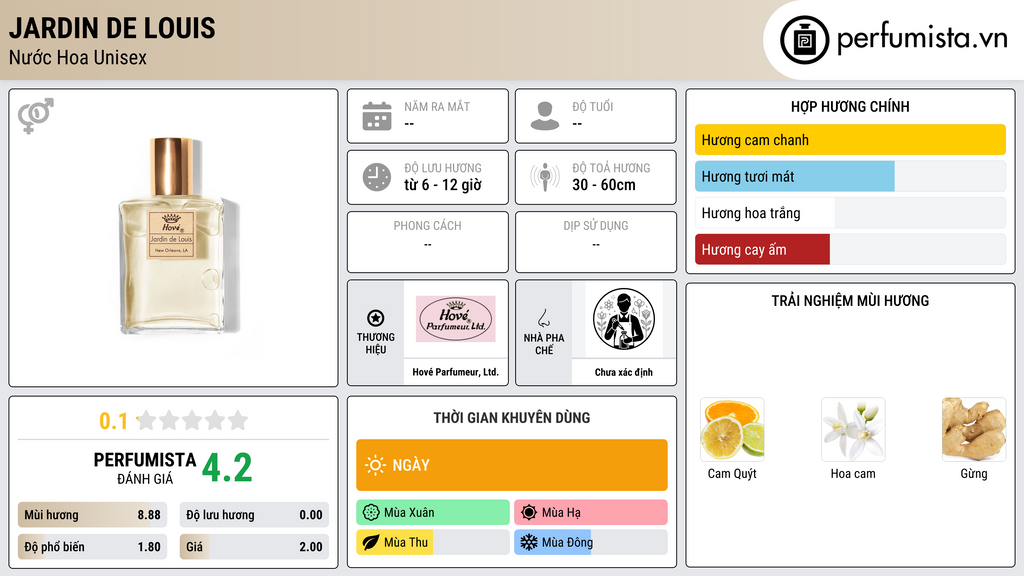Click the sun icon in the Ngày bar
This screenshot has height=576, width=1024.
click(x=375, y=465)
